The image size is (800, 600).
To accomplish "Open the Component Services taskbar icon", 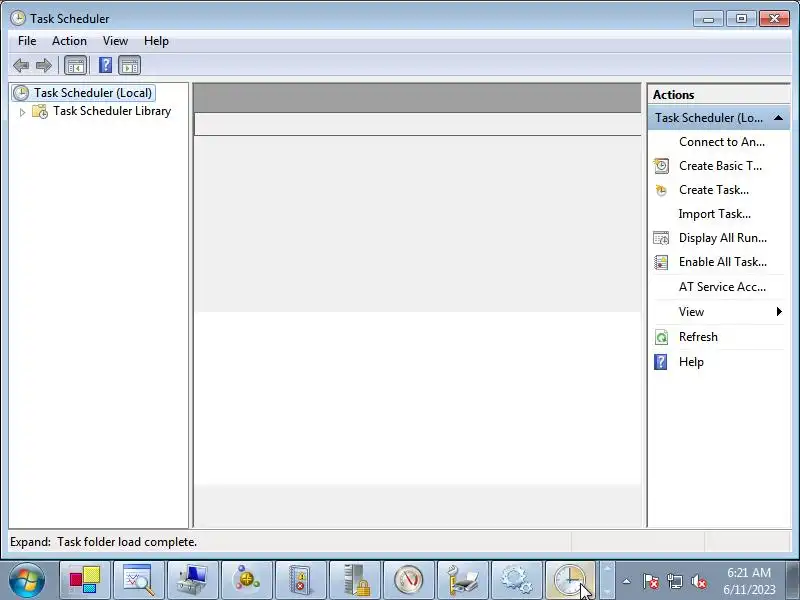I will click(246, 581).
